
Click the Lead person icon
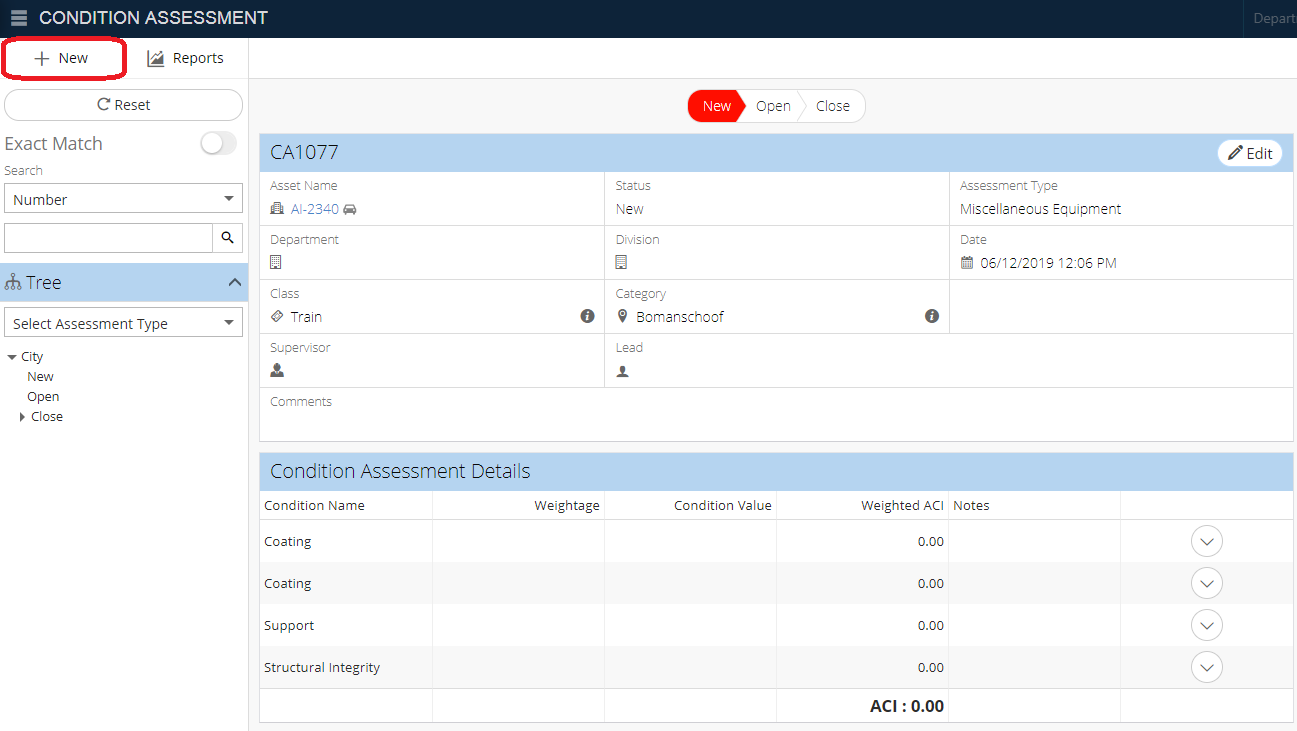[x=622, y=371]
